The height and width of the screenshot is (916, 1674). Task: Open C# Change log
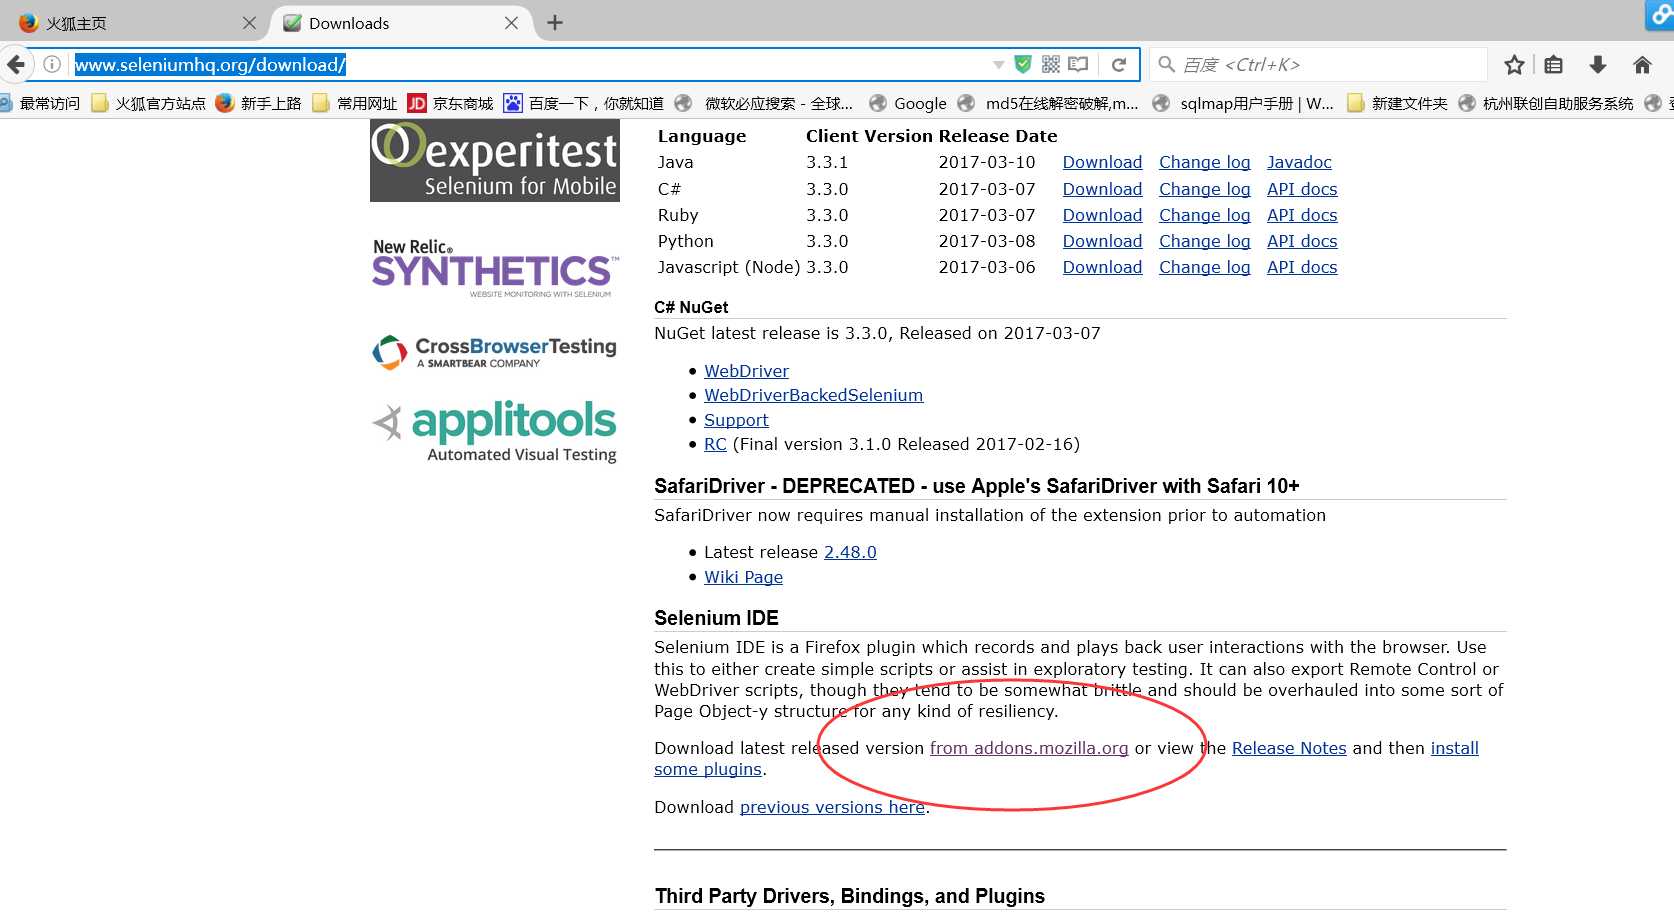coord(1204,189)
